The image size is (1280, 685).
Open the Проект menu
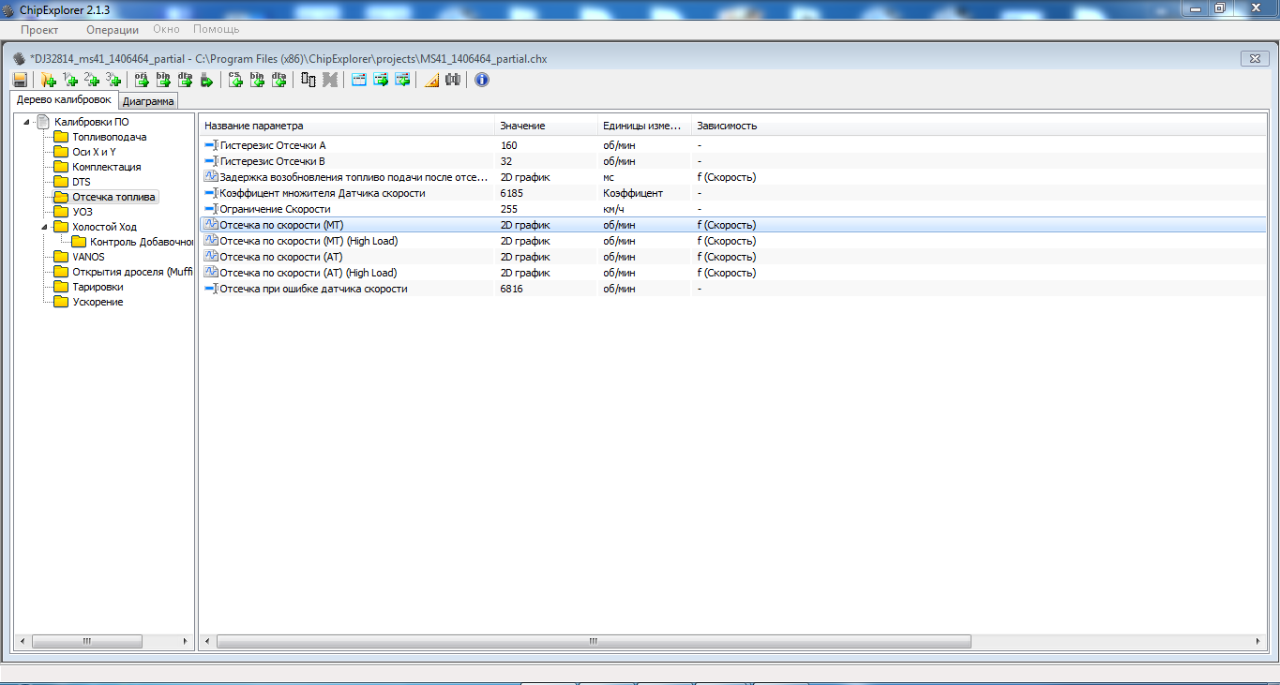click(x=40, y=30)
